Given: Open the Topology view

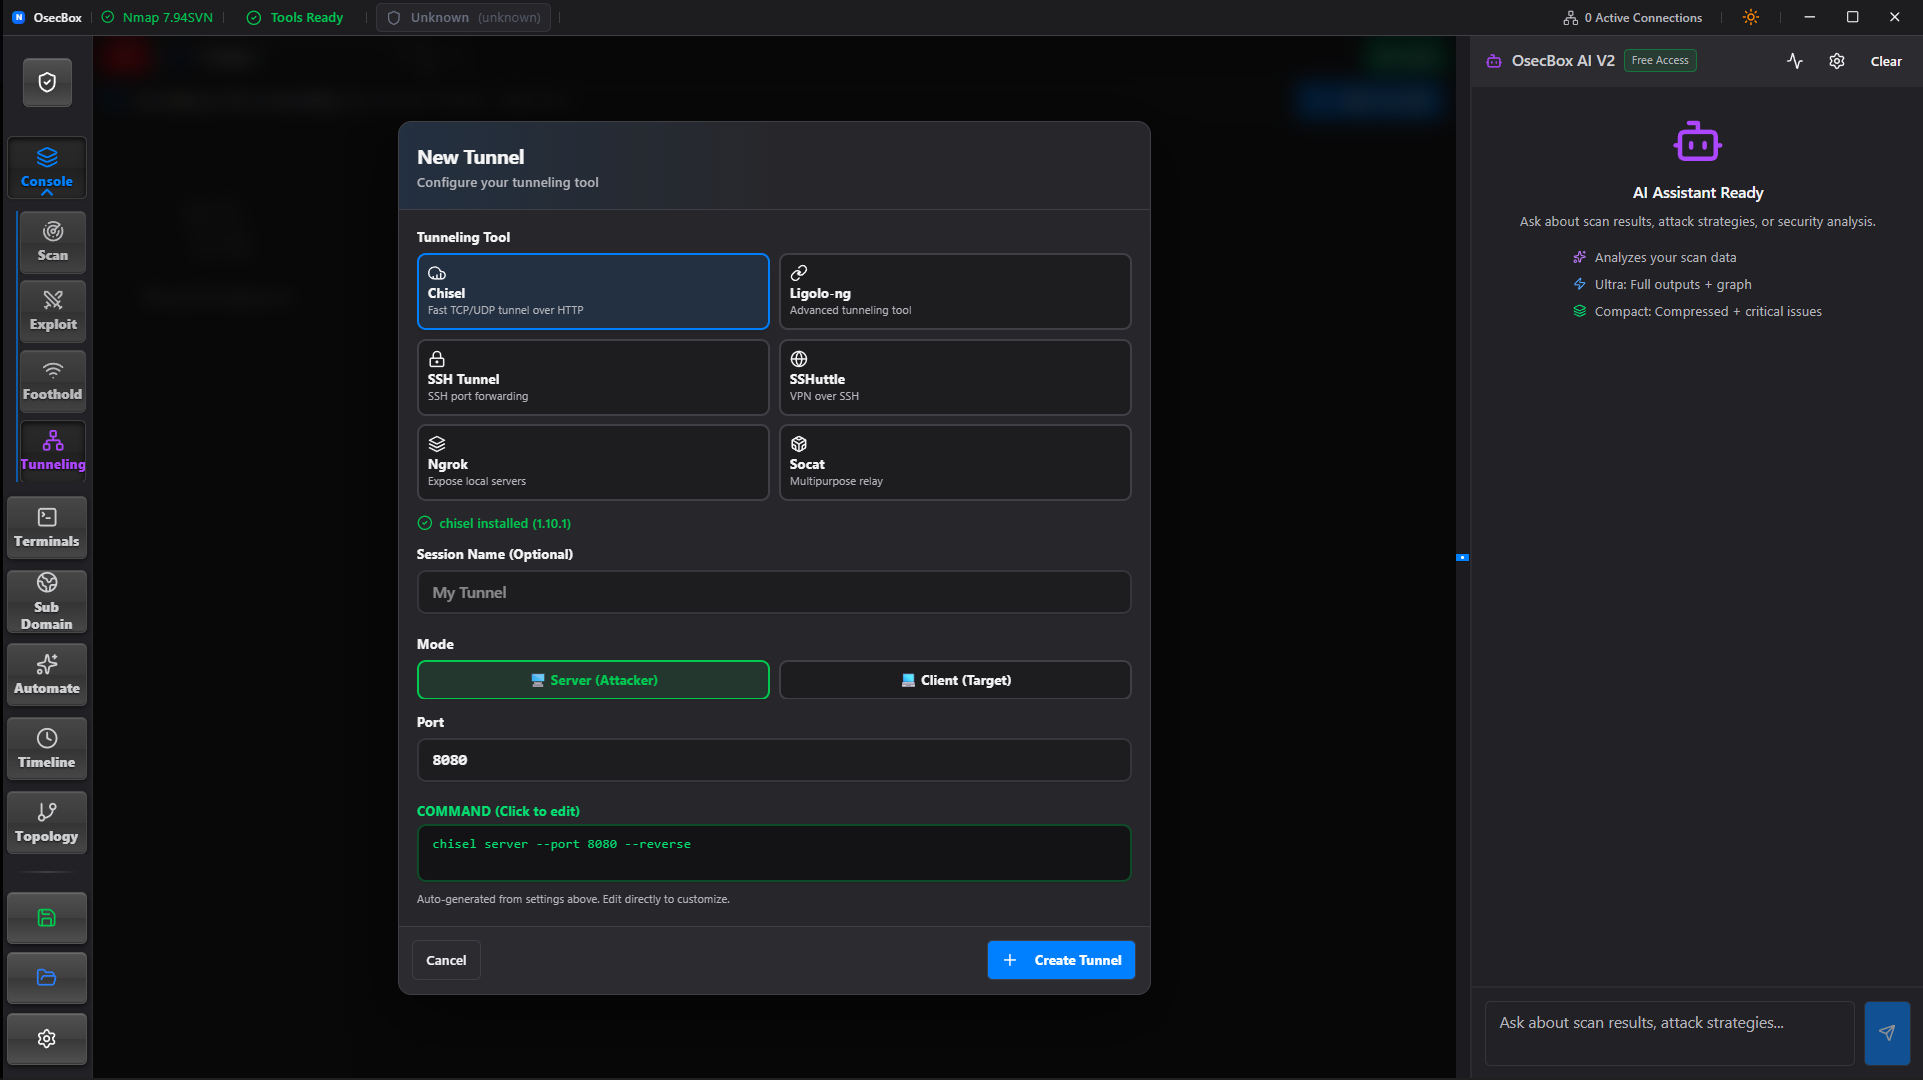Looking at the screenshot, I should tap(47, 822).
